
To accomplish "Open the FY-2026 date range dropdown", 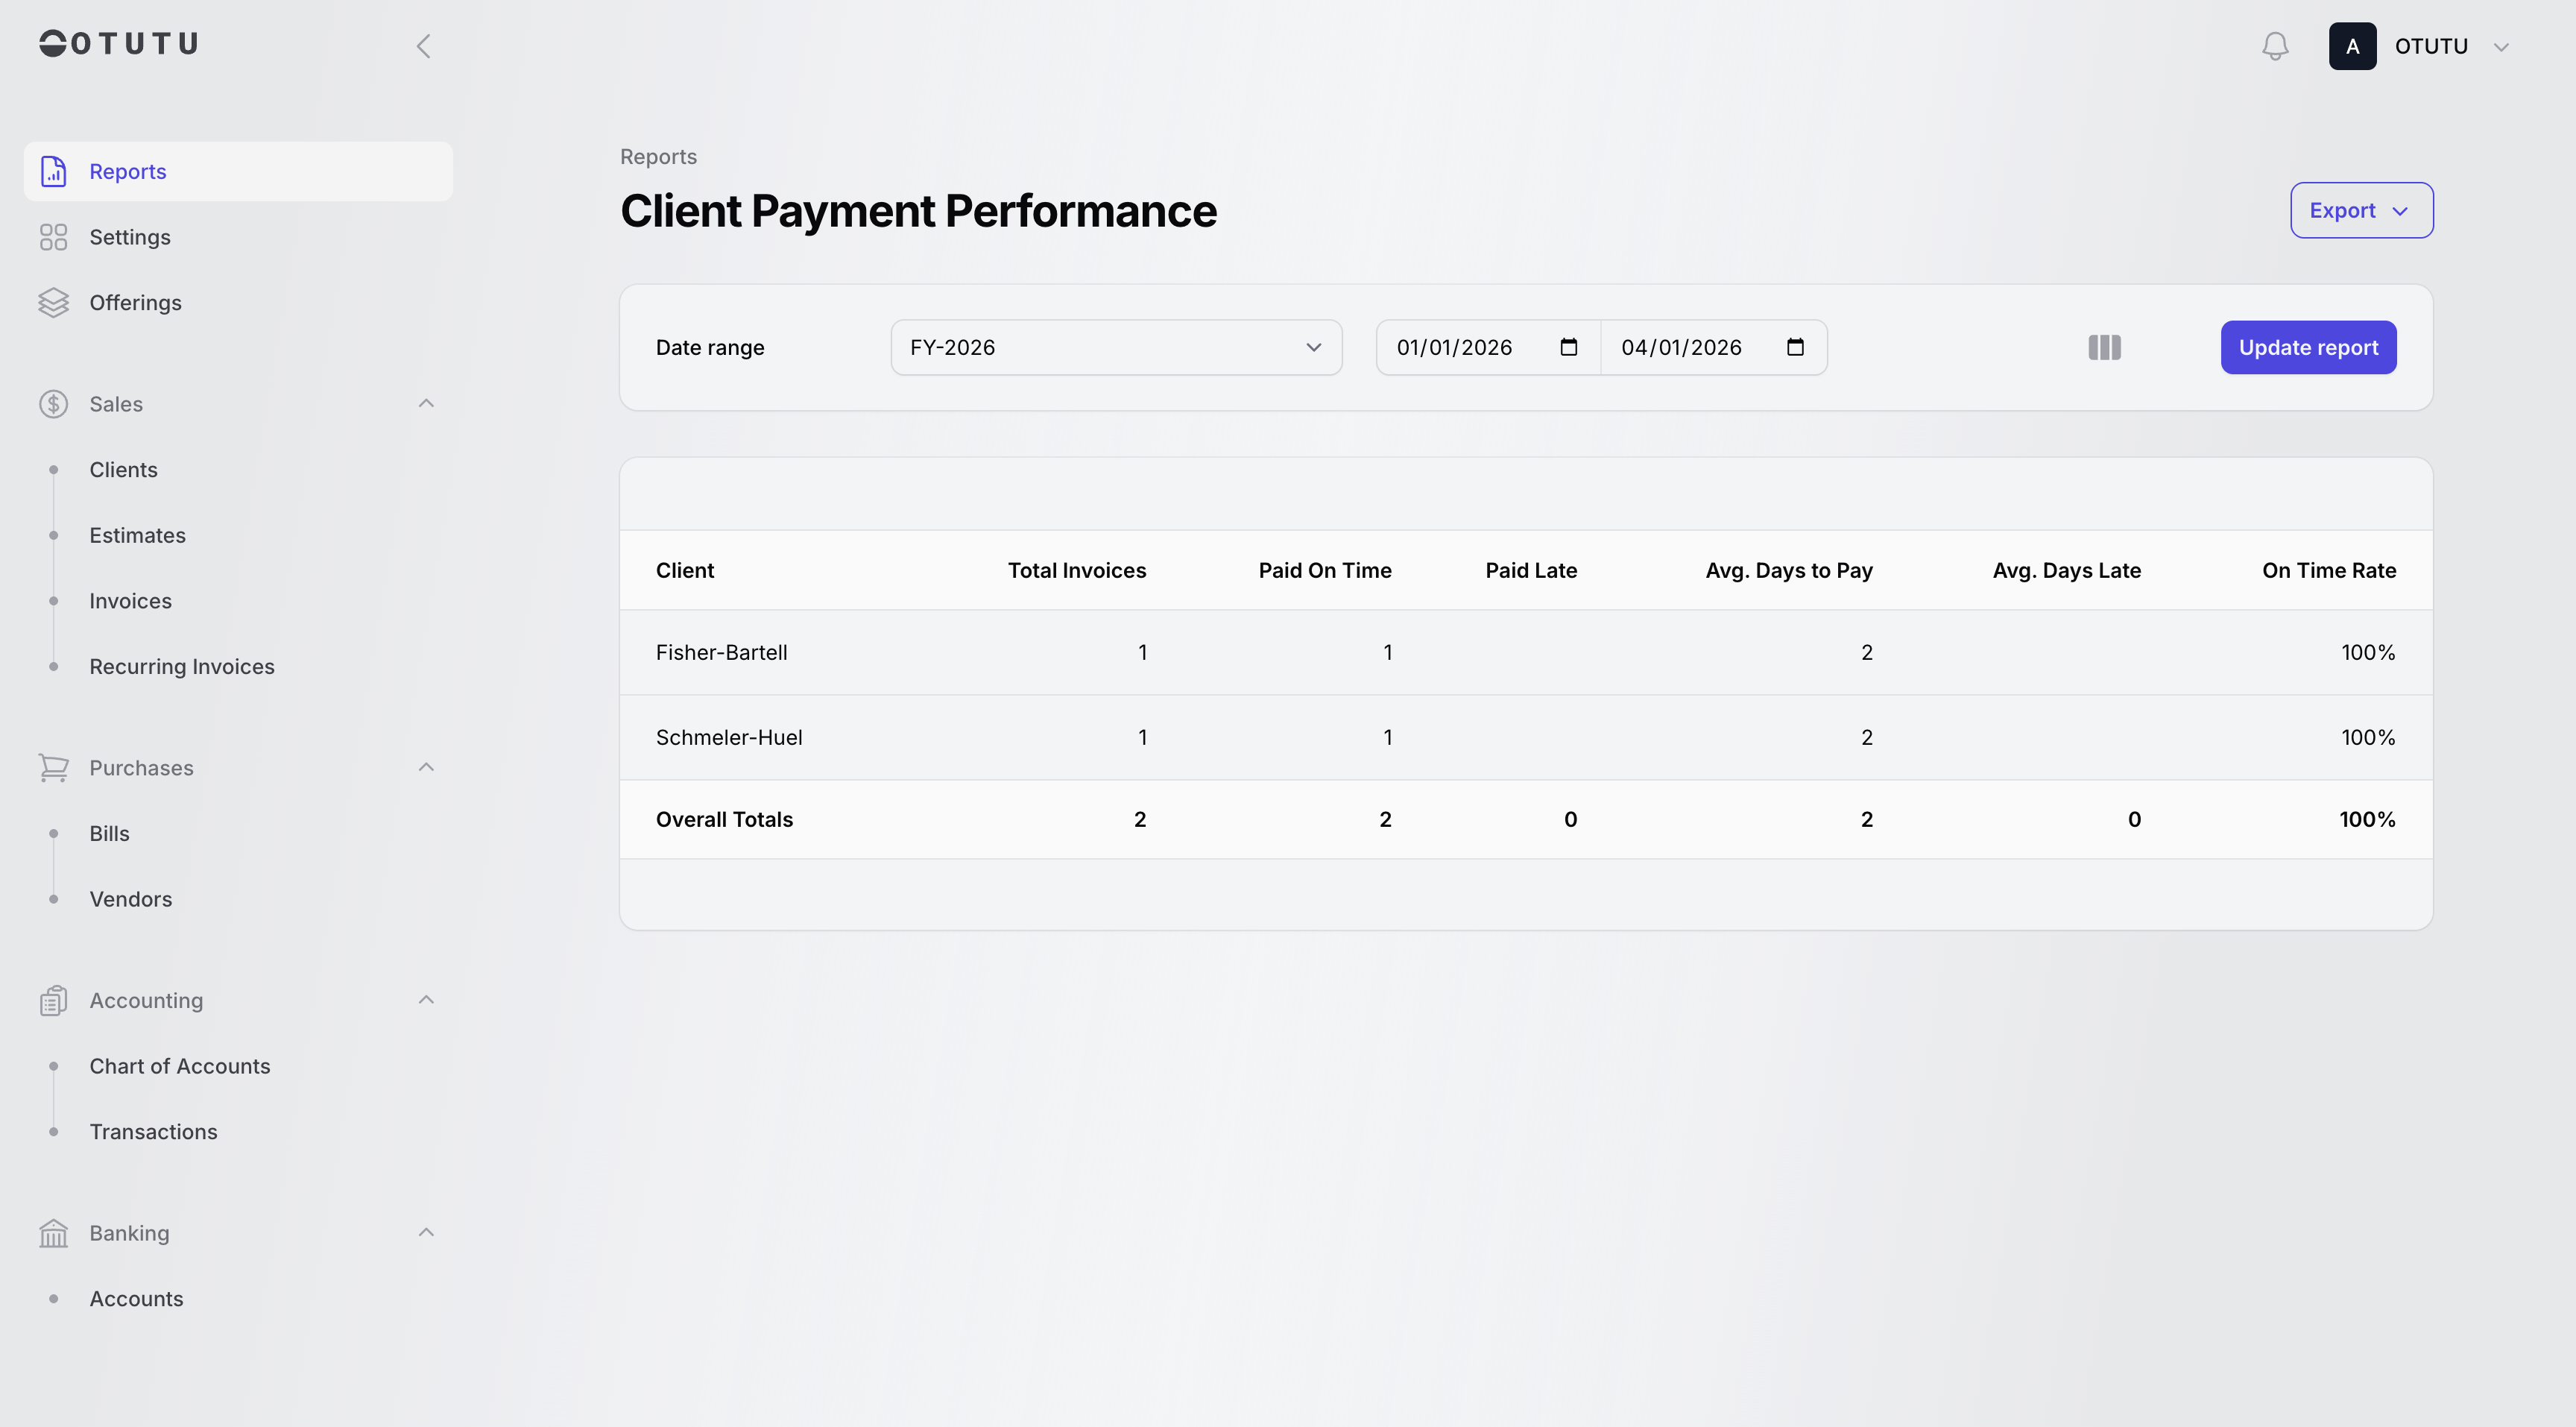I will (x=1116, y=347).
